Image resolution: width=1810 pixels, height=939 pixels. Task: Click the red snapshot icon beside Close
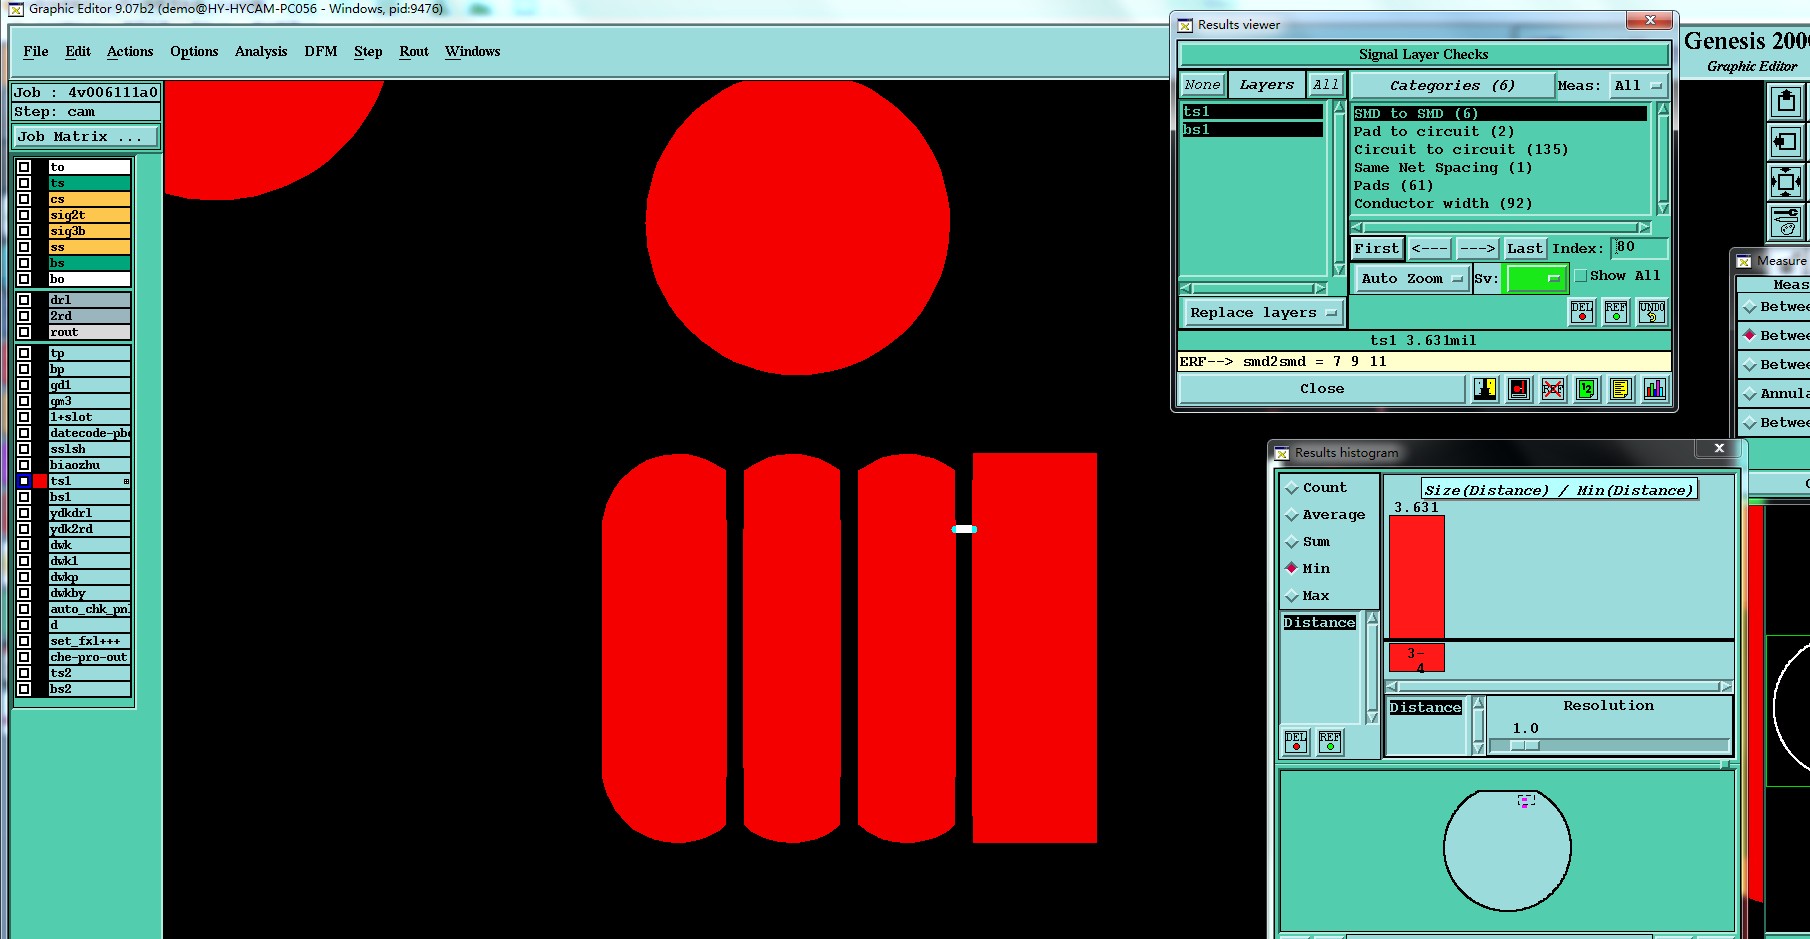pyautogui.click(x=1519, y=389)
